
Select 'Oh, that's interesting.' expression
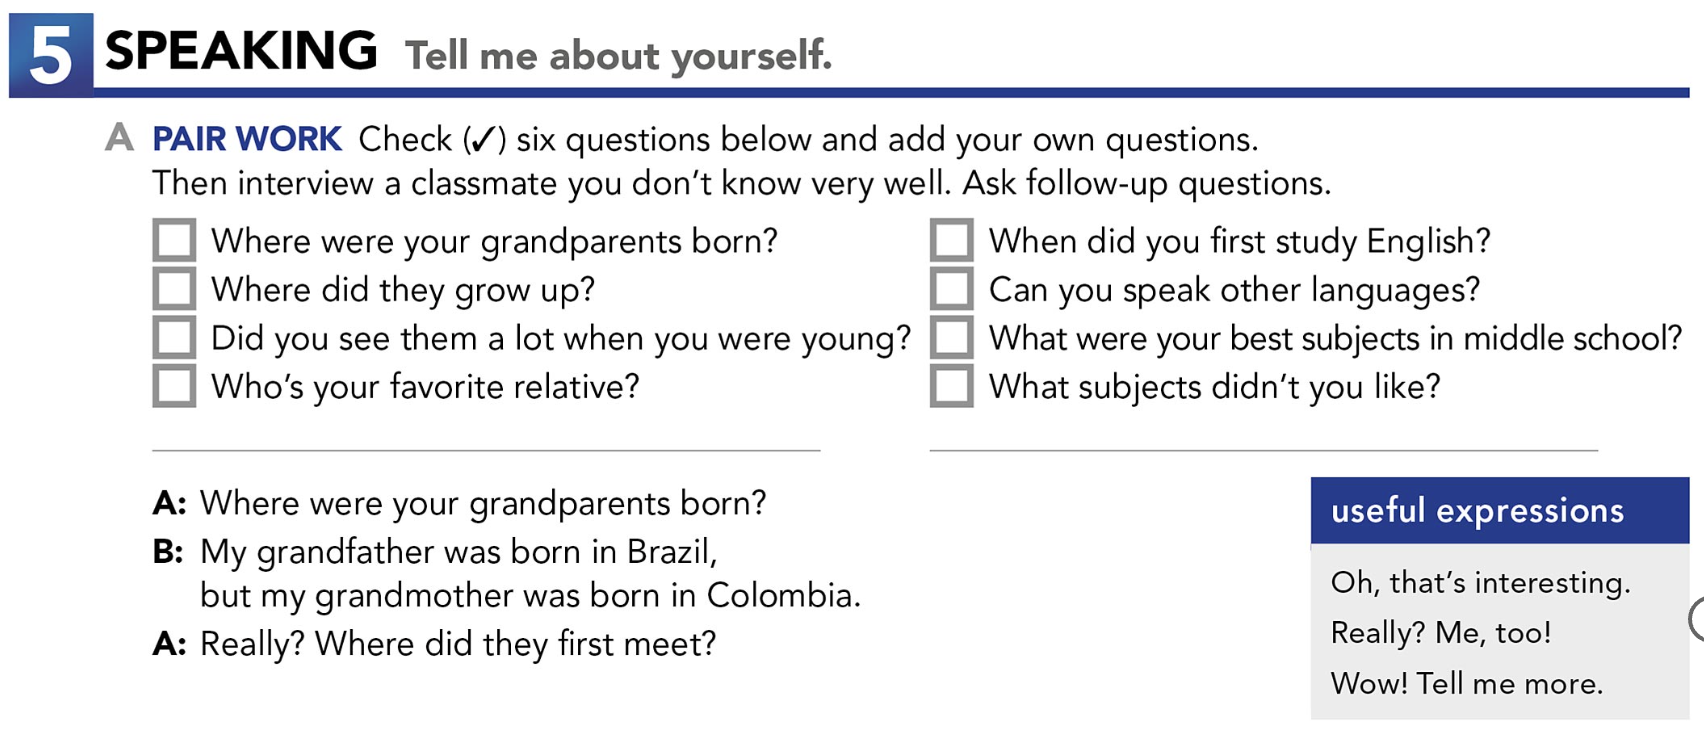tap(1480, 582)
